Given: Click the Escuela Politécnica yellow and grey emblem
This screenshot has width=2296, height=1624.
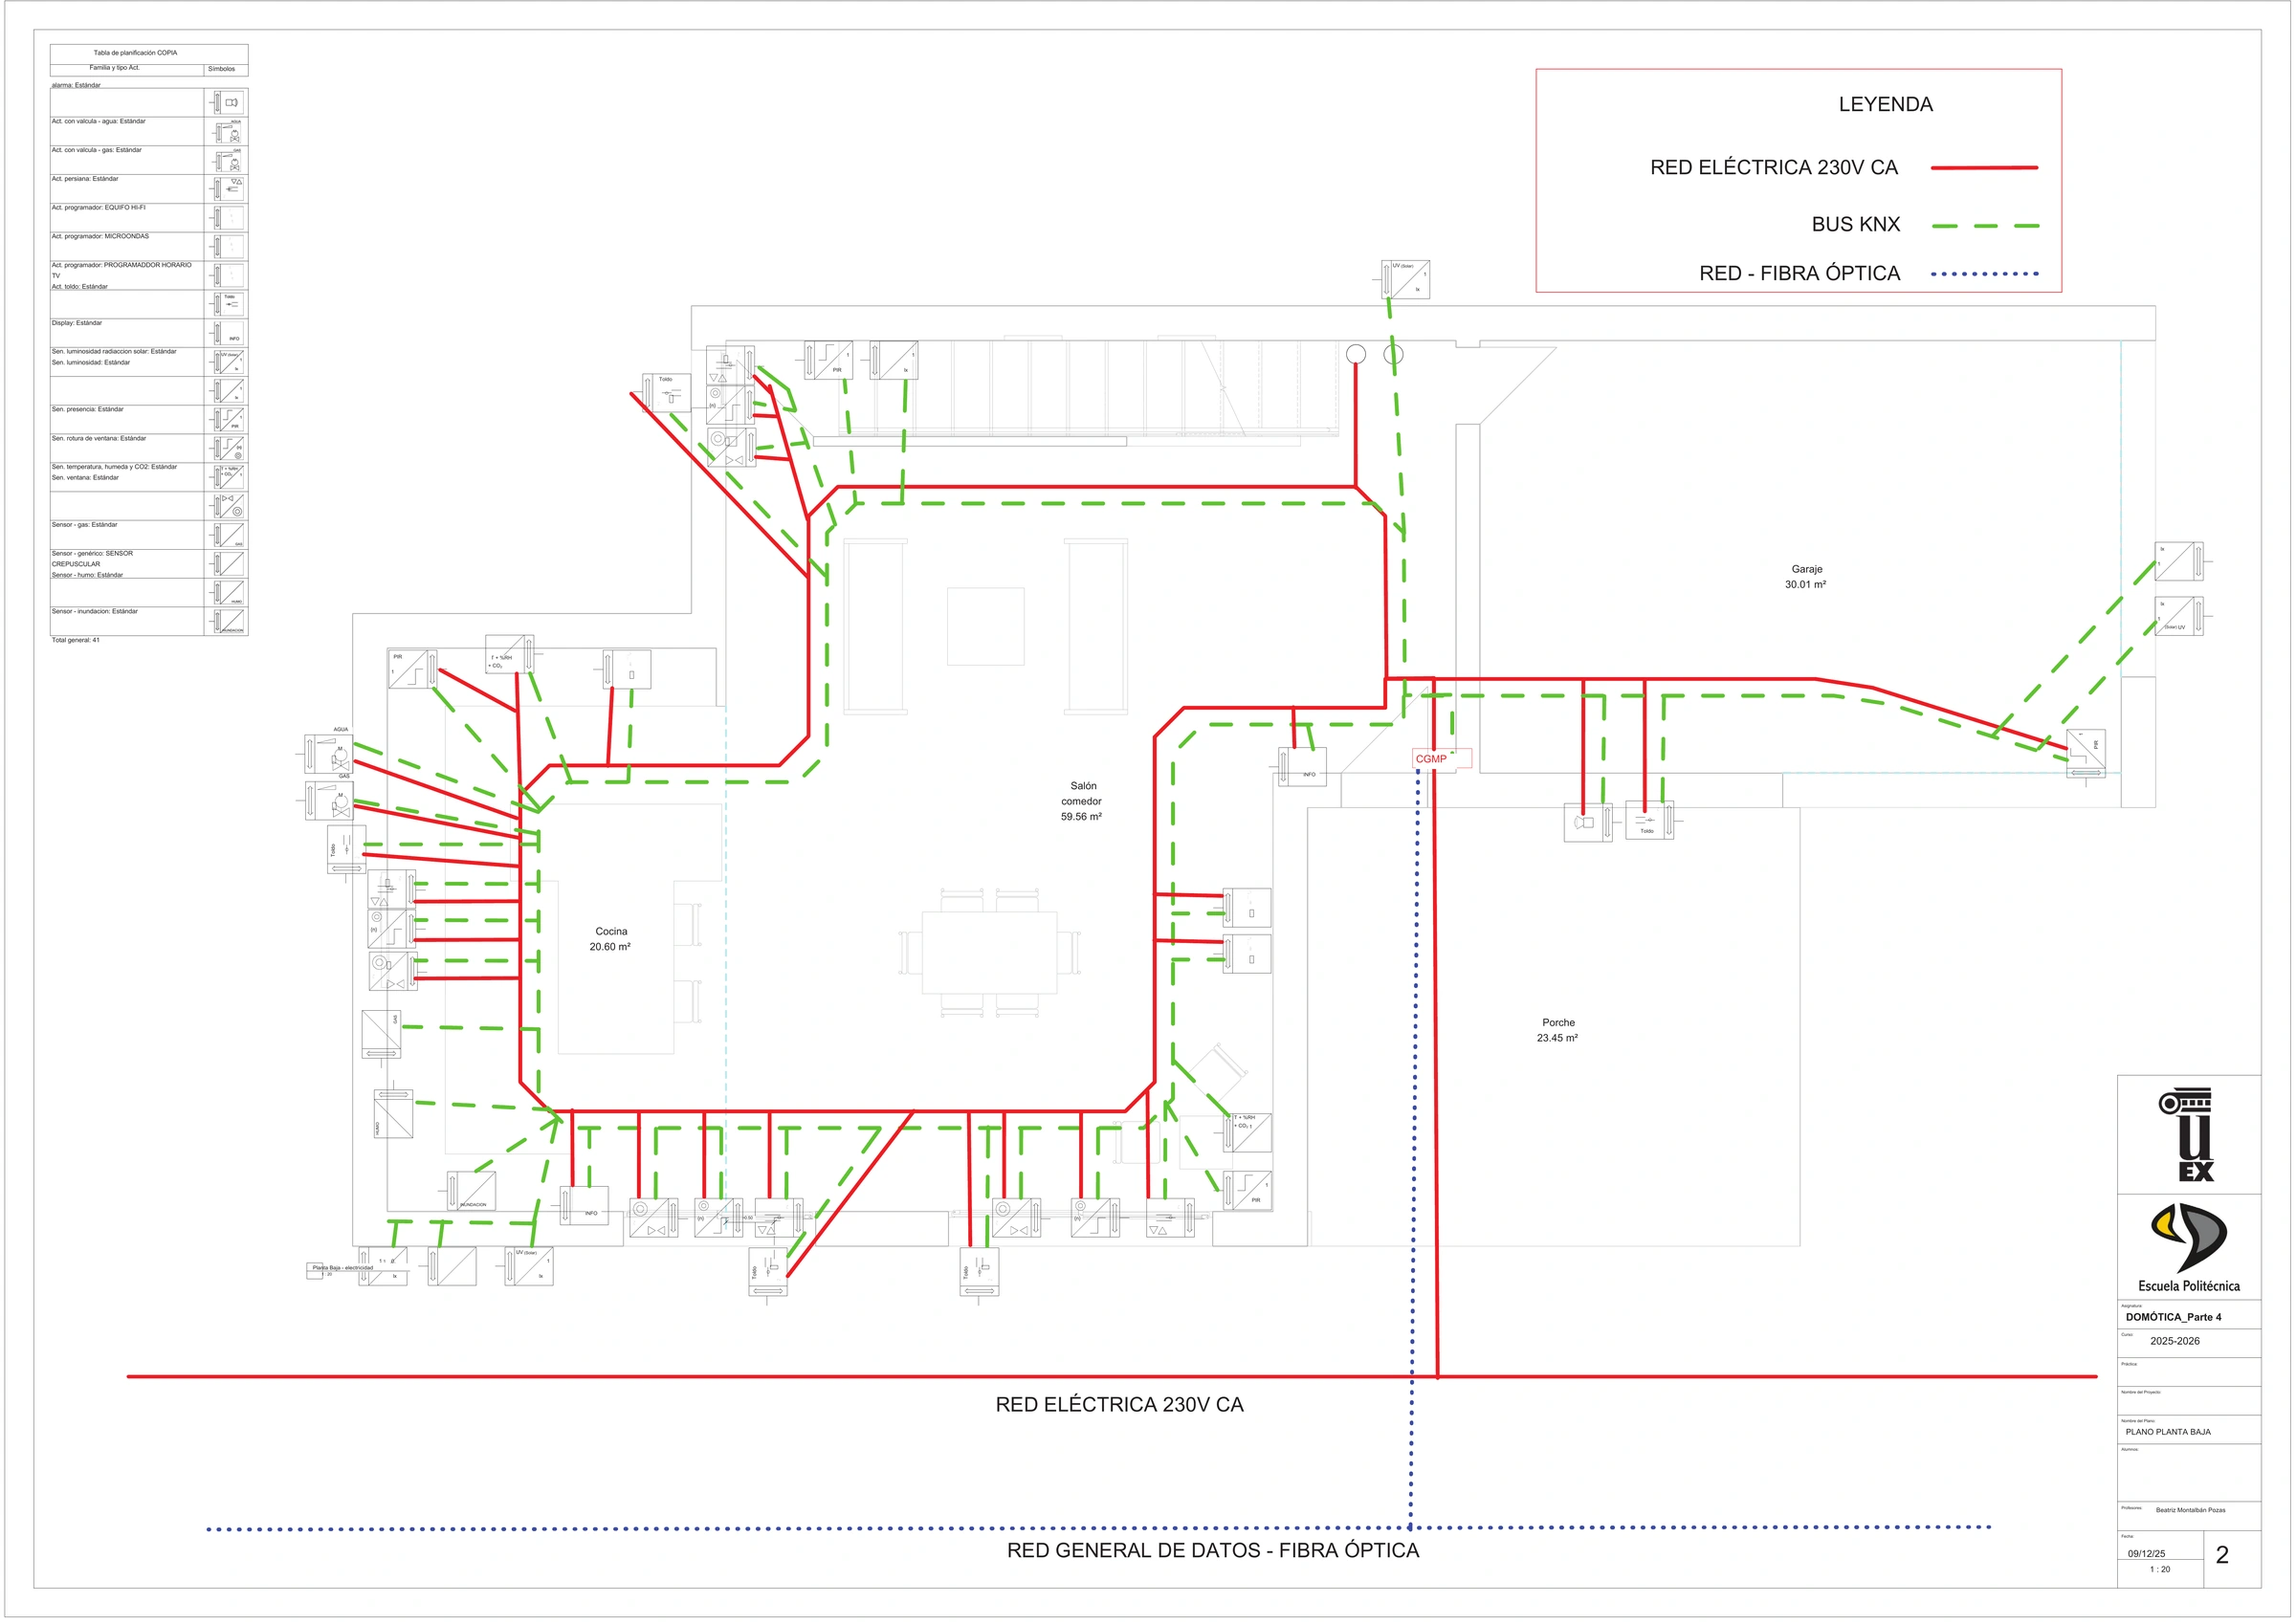Looking at the screenshot, I should 2188,1238.
